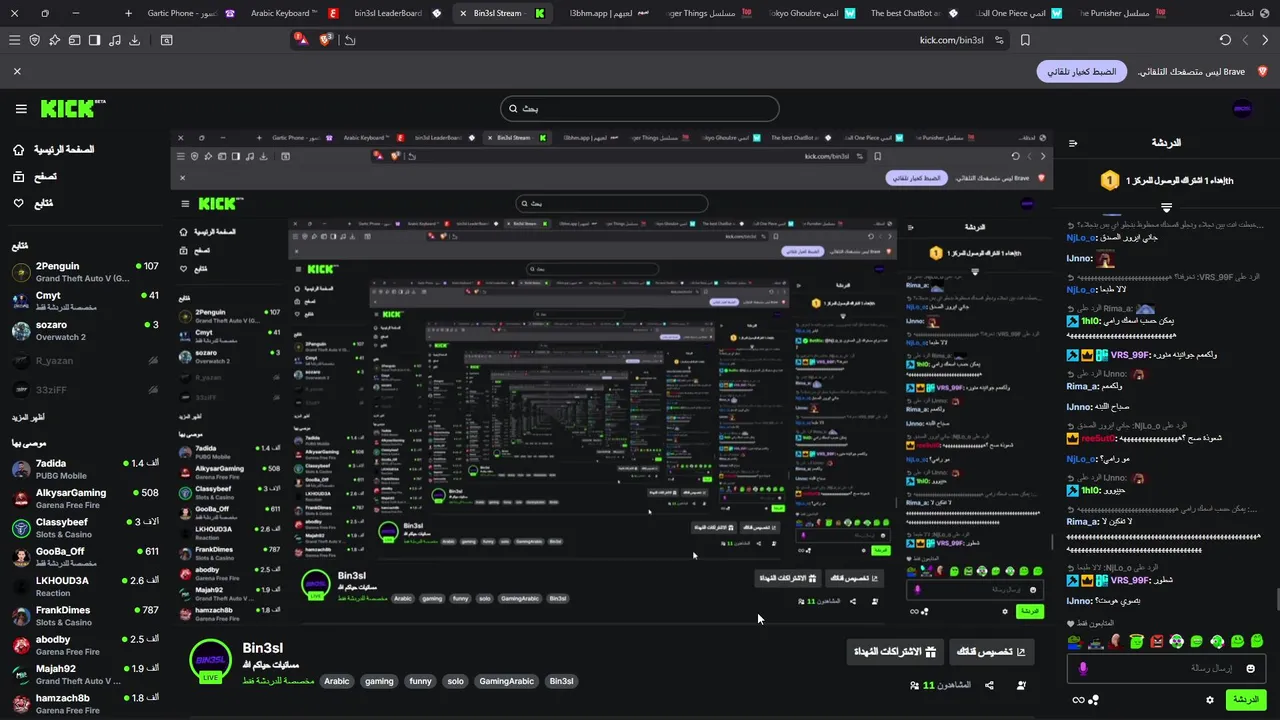Click the gifted subscriptions leaderboard banner in chat

click(x=1166, y=180)
